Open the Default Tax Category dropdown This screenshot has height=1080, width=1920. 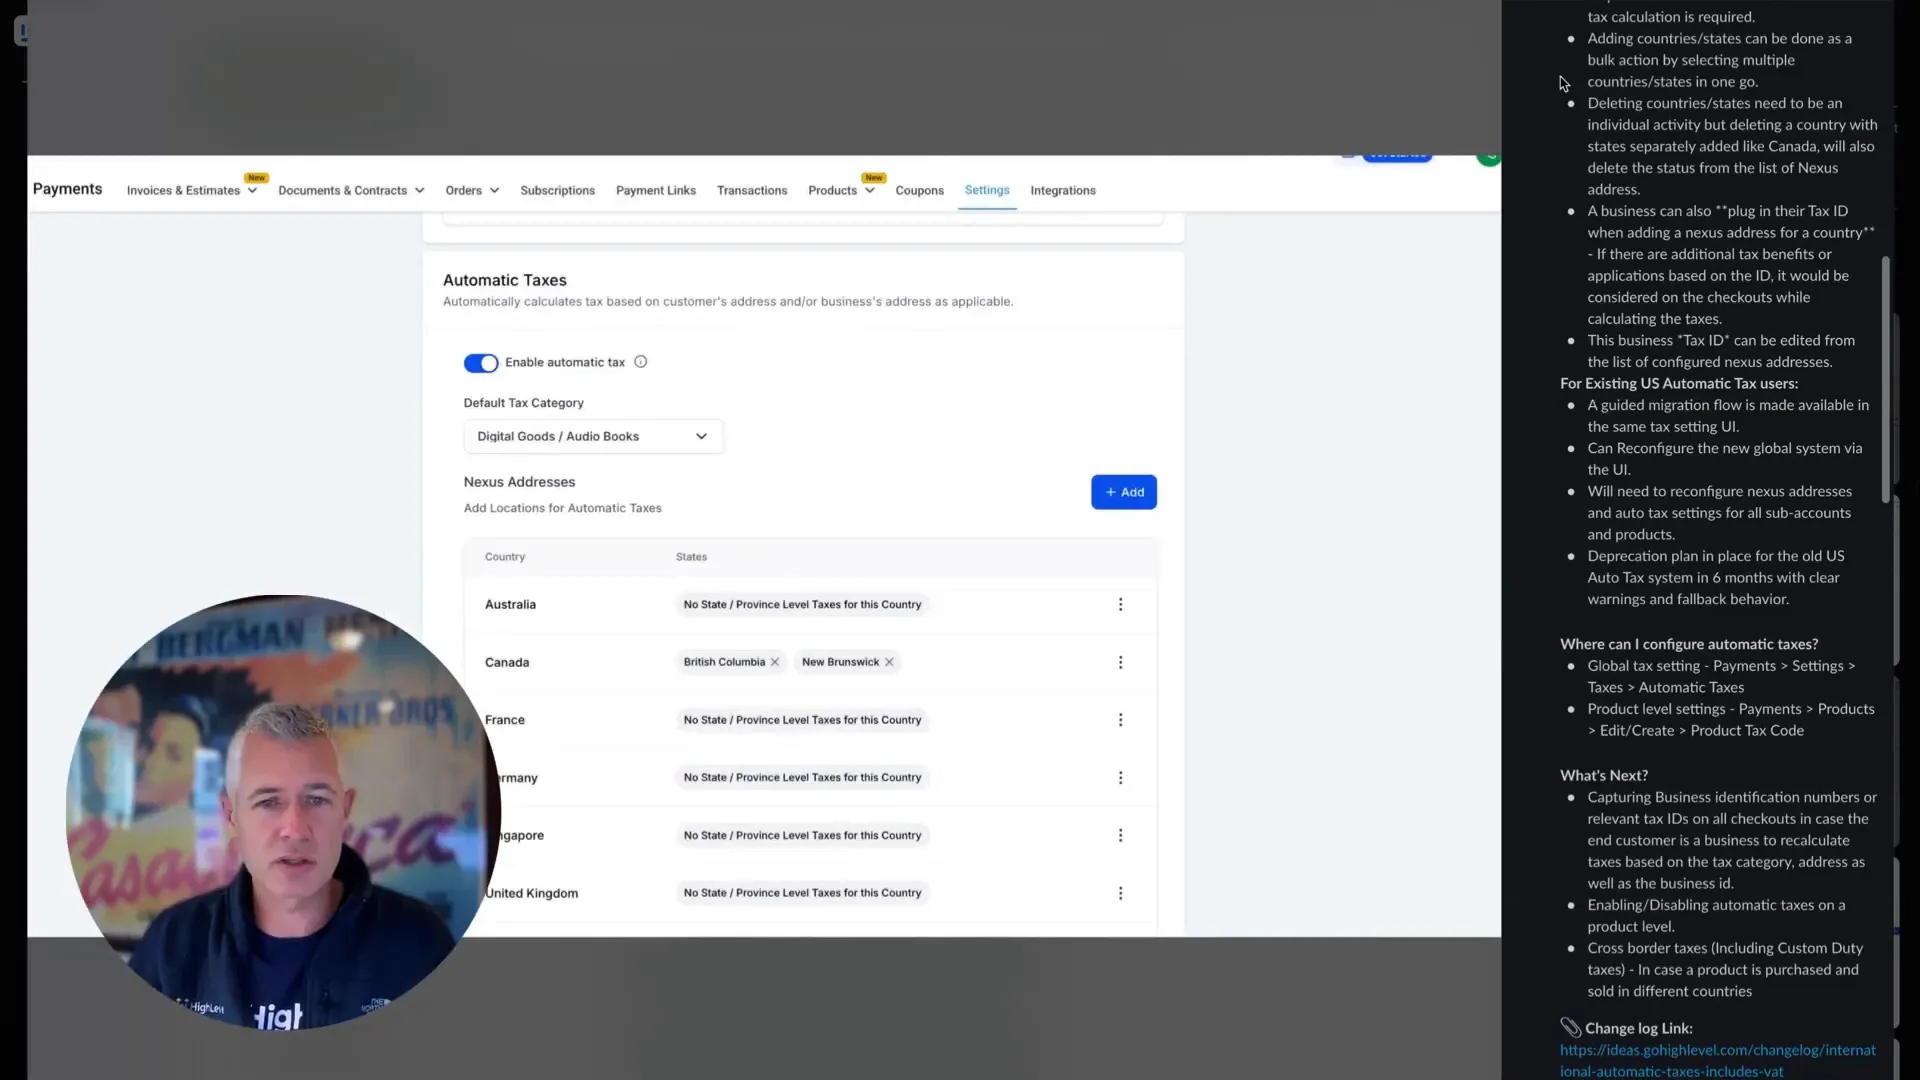(x=593, y=436)
